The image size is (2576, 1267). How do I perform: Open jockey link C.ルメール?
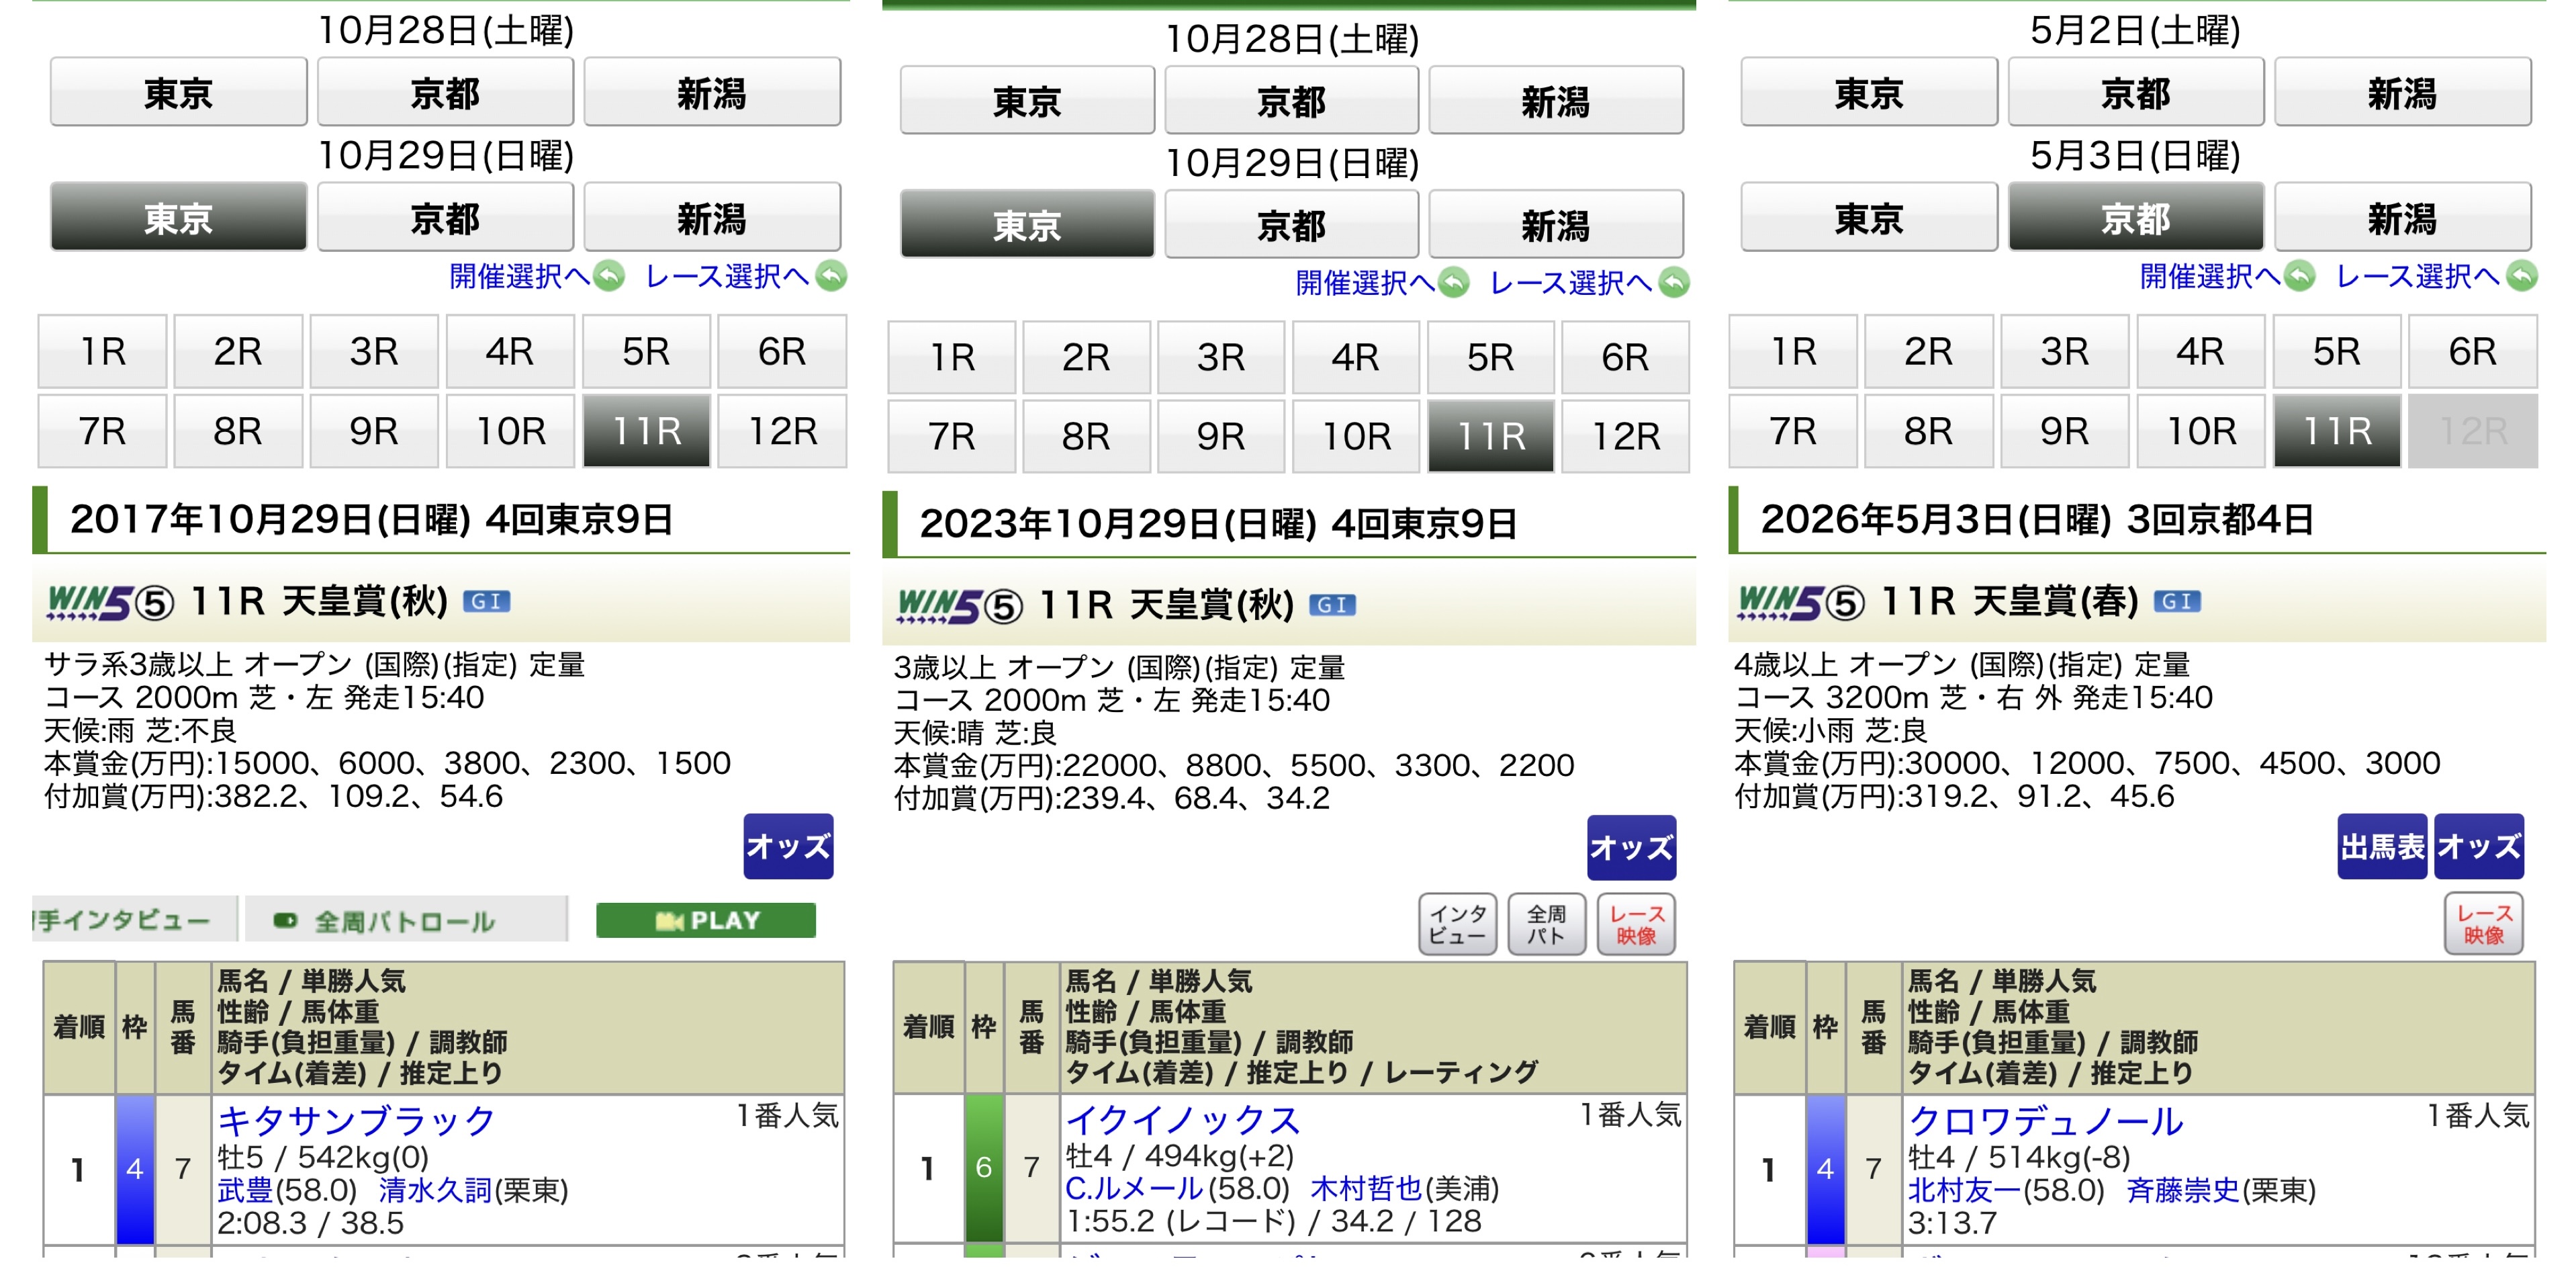[x=1134, y=1188]
